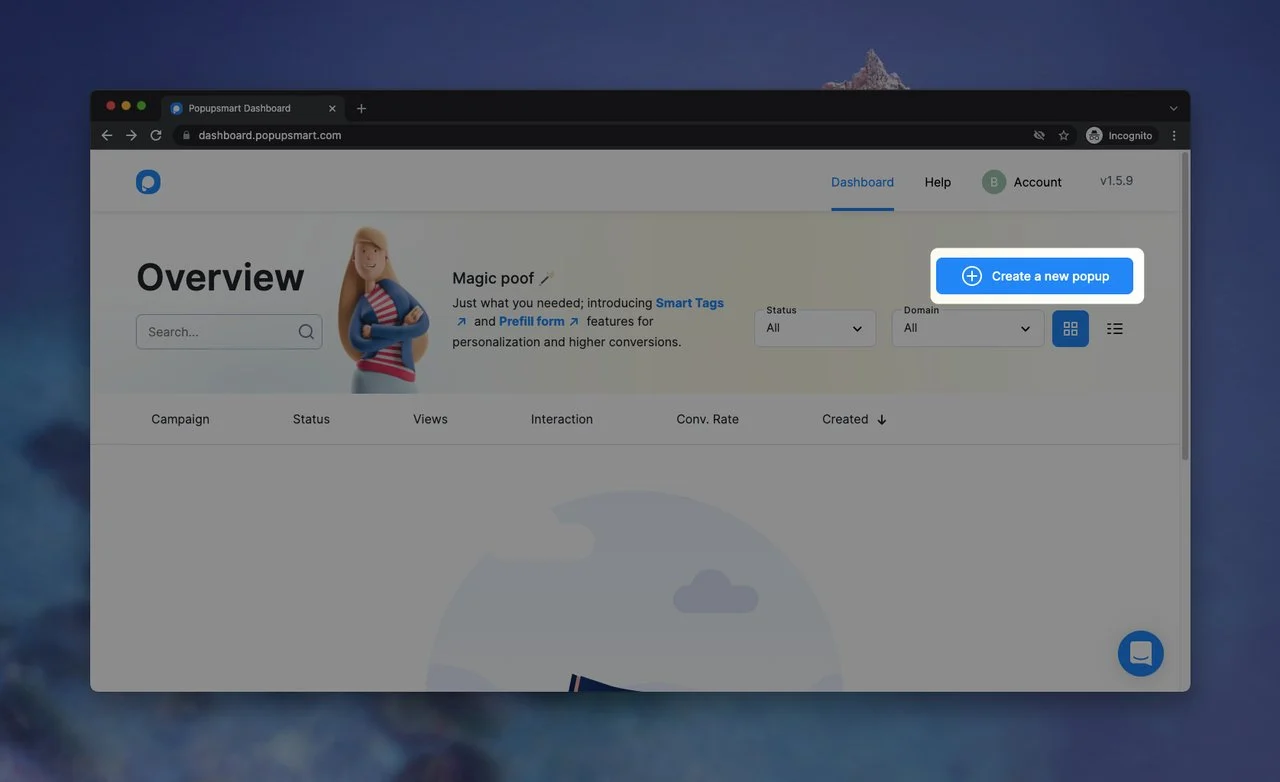Viewport: 1280px width, 782px height.
Task: Click the search magnifier icon
Action: point(306,332)
